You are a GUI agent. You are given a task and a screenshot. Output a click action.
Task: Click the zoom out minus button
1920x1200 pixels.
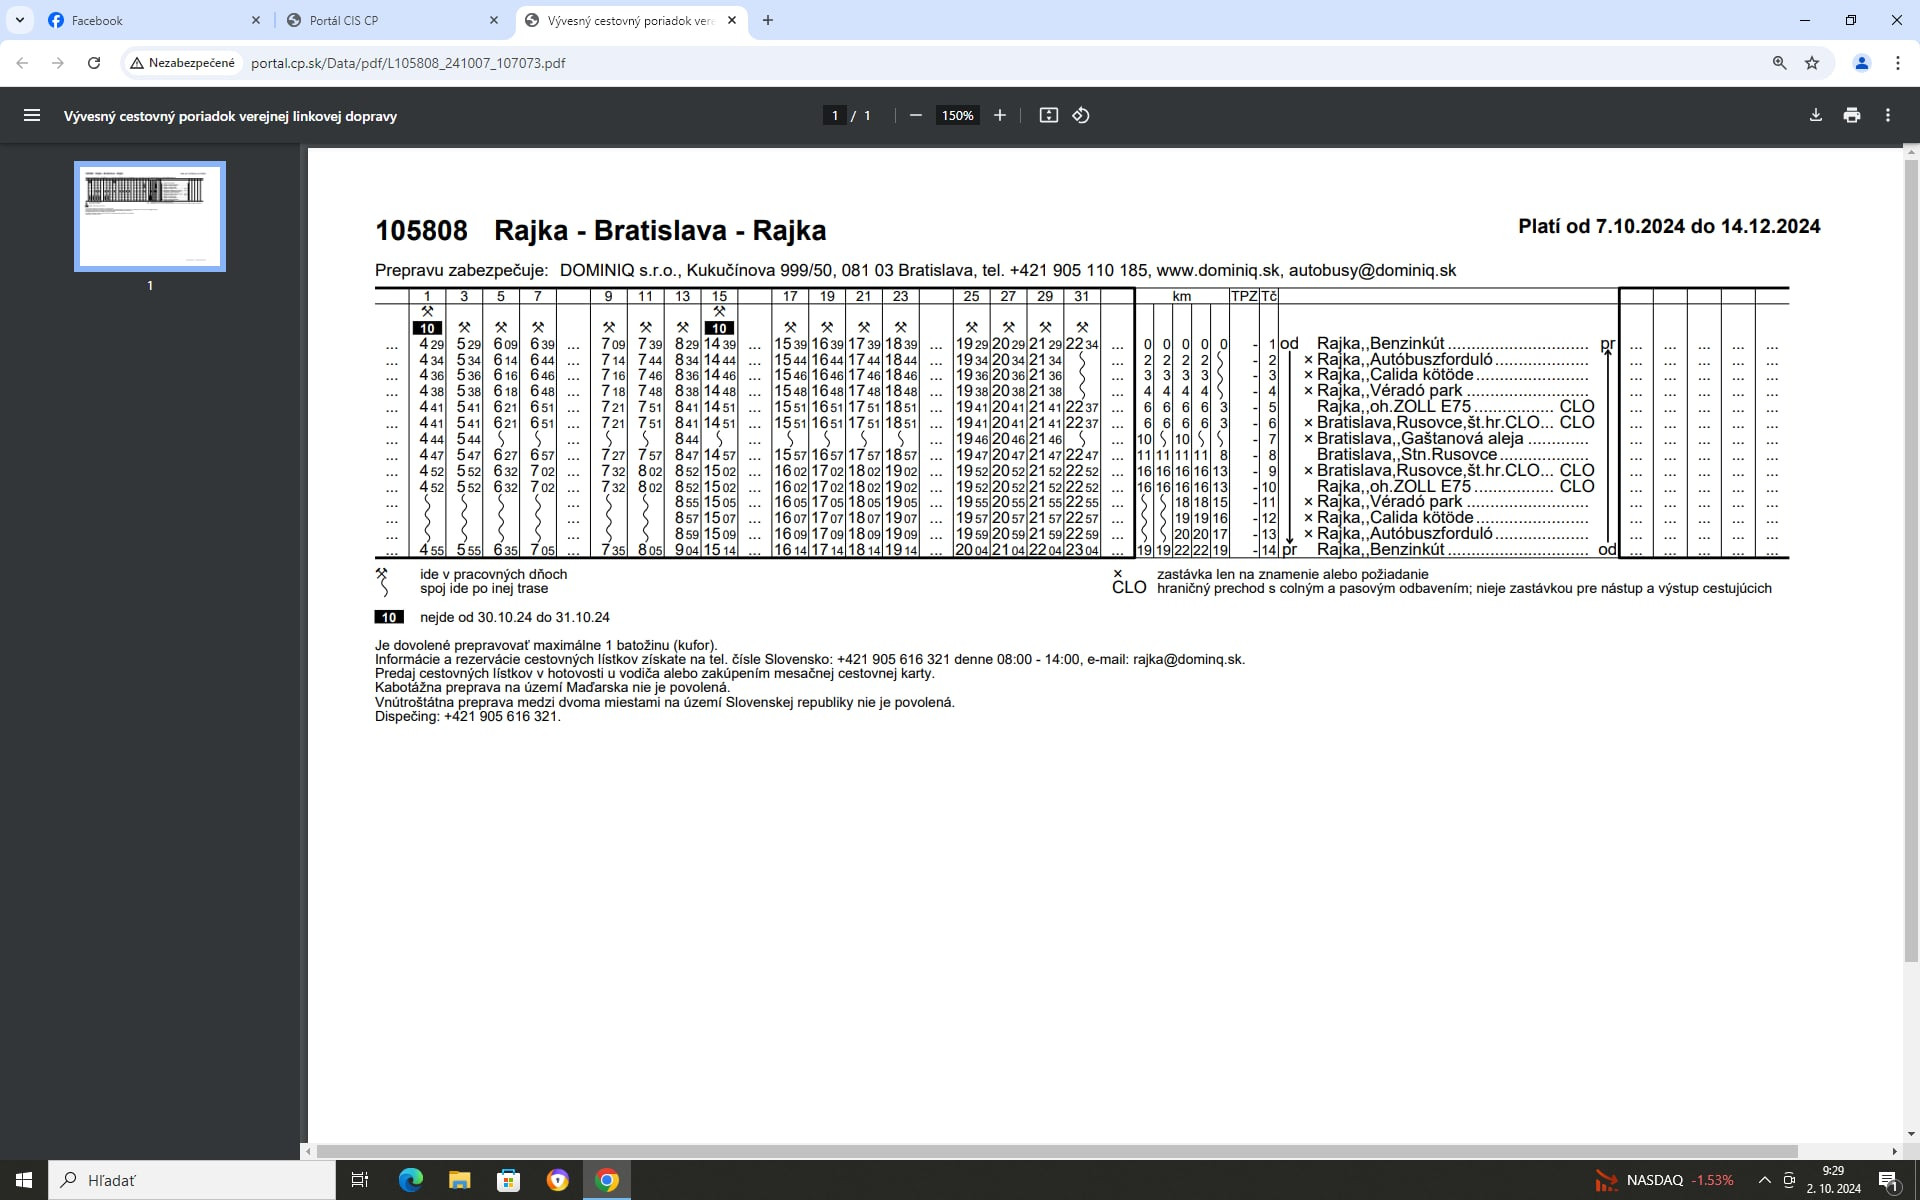click(915, 115)
